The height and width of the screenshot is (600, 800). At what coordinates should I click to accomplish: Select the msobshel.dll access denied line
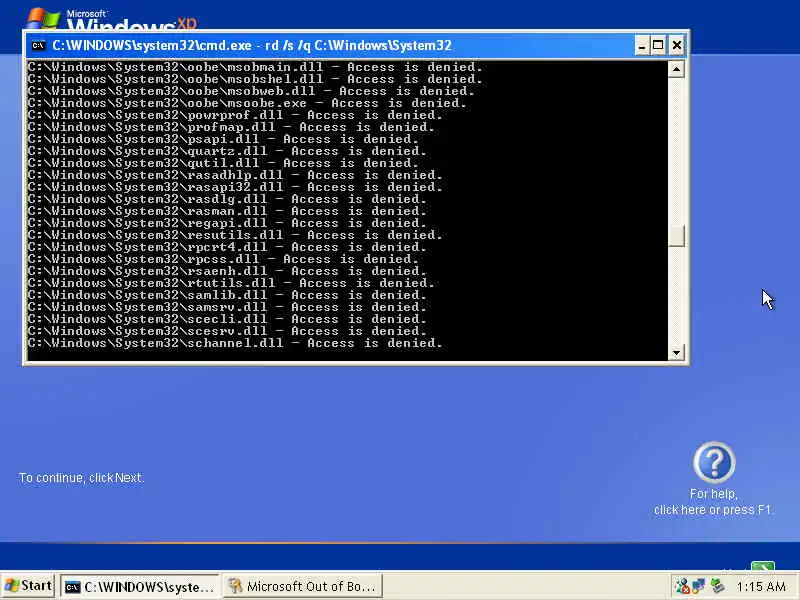pyautogui.click(x=255, y=79)
